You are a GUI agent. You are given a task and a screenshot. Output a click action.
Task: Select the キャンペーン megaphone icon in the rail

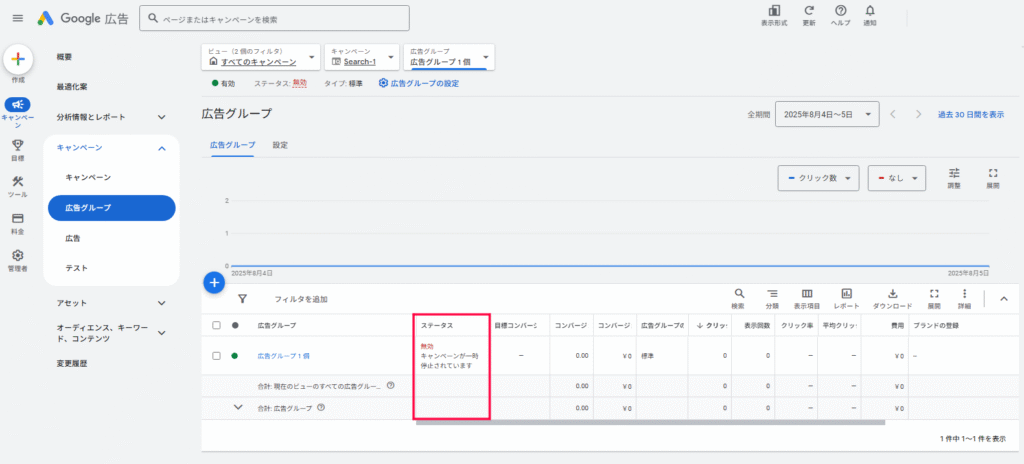[18, 105]
